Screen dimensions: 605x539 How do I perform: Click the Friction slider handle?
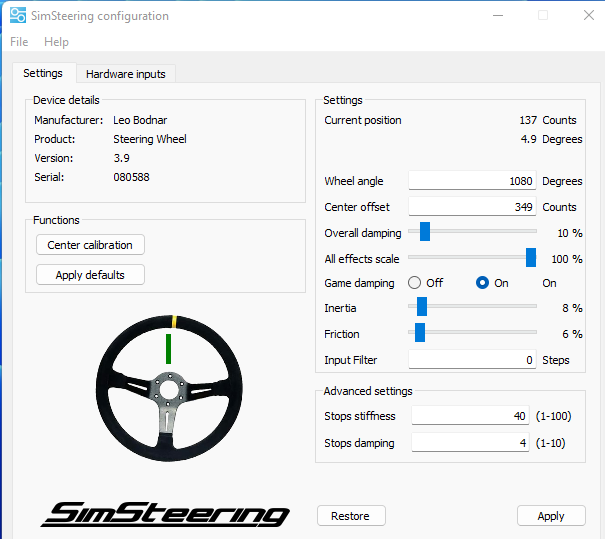point(420,333)
